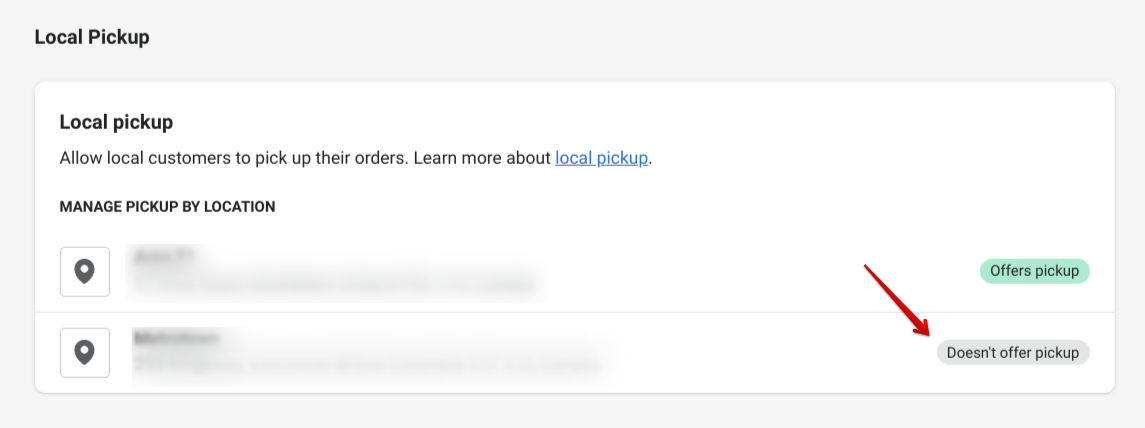Screen dimensions: 1145x428
Task: Click the map pin icon beside Offers pickup location
Action: tap(85, 272)
